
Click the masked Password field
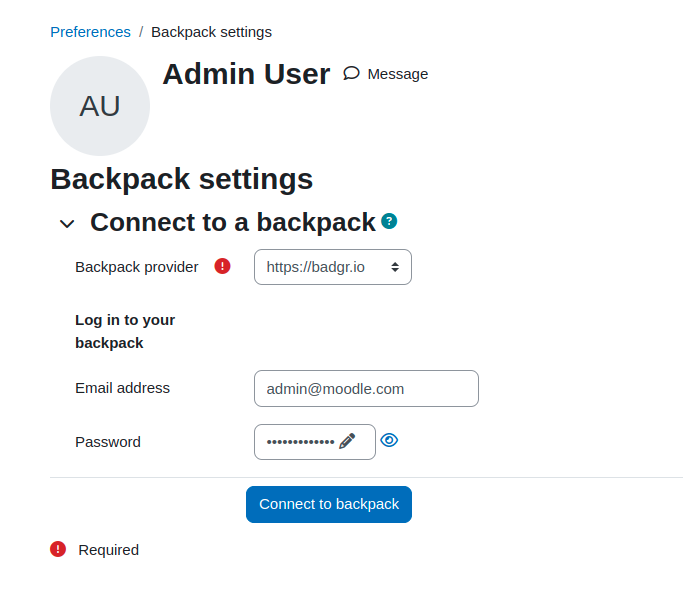click(x=315, y=442)
